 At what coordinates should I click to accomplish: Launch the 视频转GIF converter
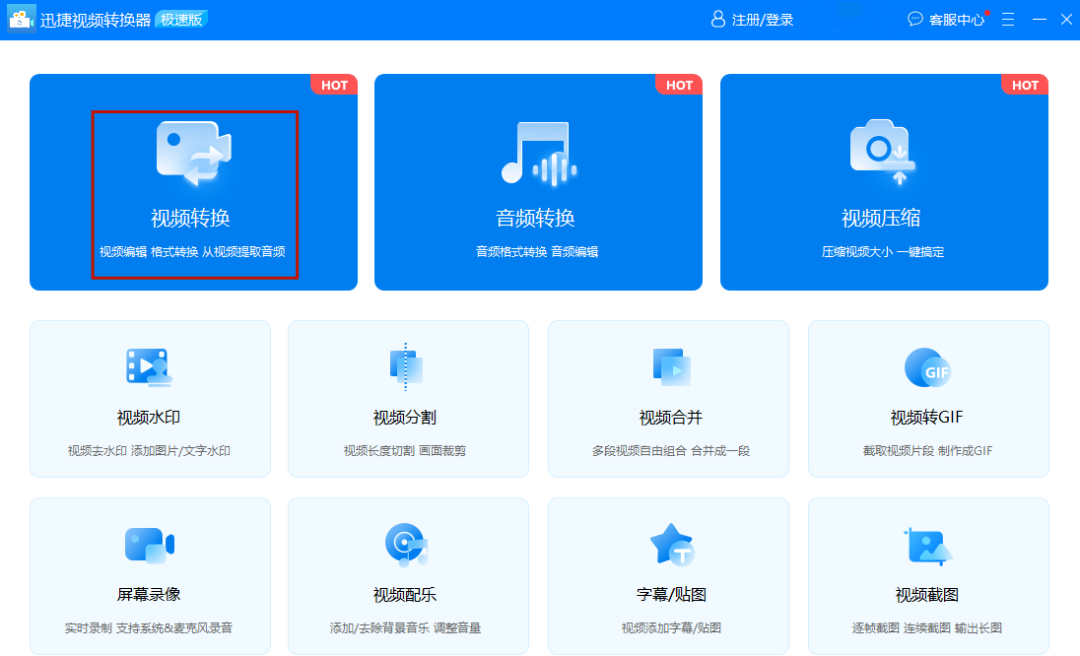pyautogui.click(x=927, y=398)
